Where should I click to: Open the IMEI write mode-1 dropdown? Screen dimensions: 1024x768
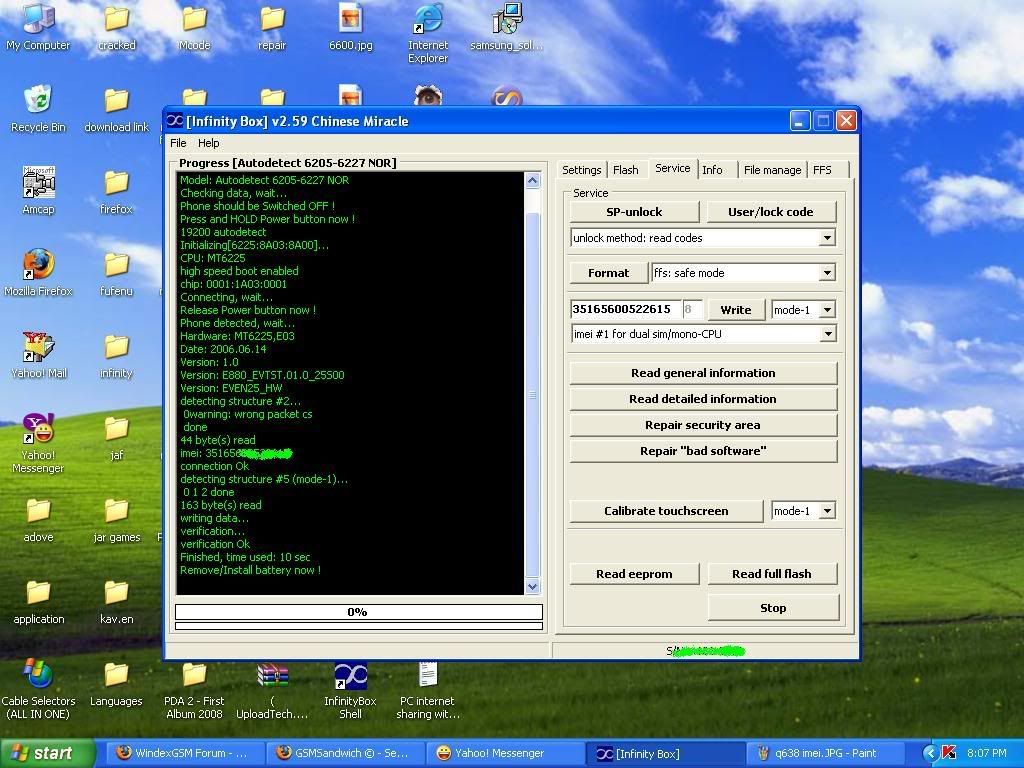pos(827,310)
